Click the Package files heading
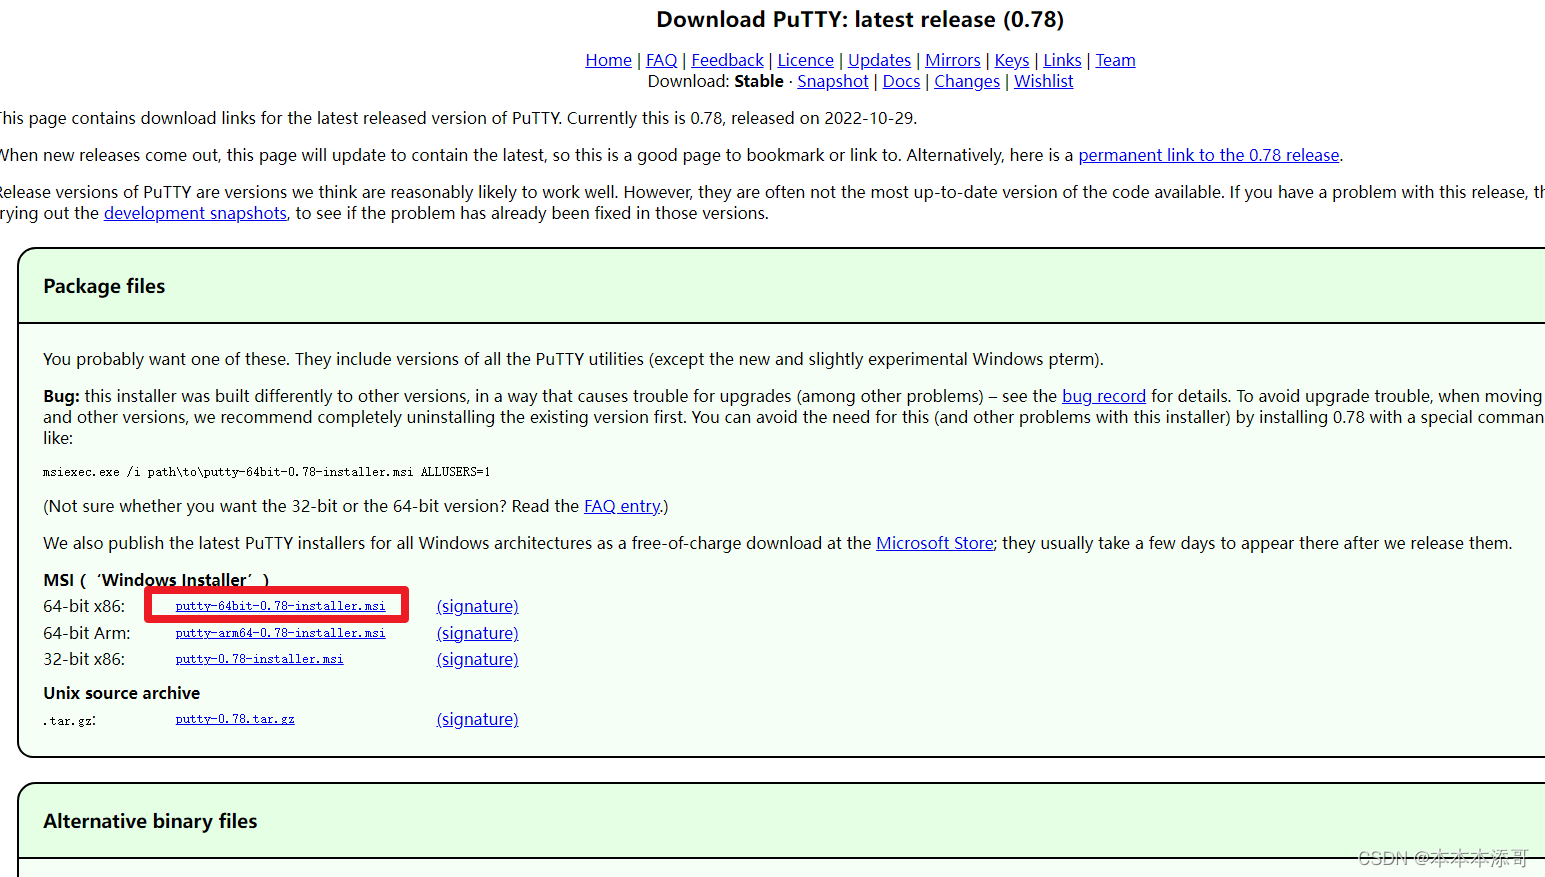This screenshot has width=1545, height=877. coord(104,286)
